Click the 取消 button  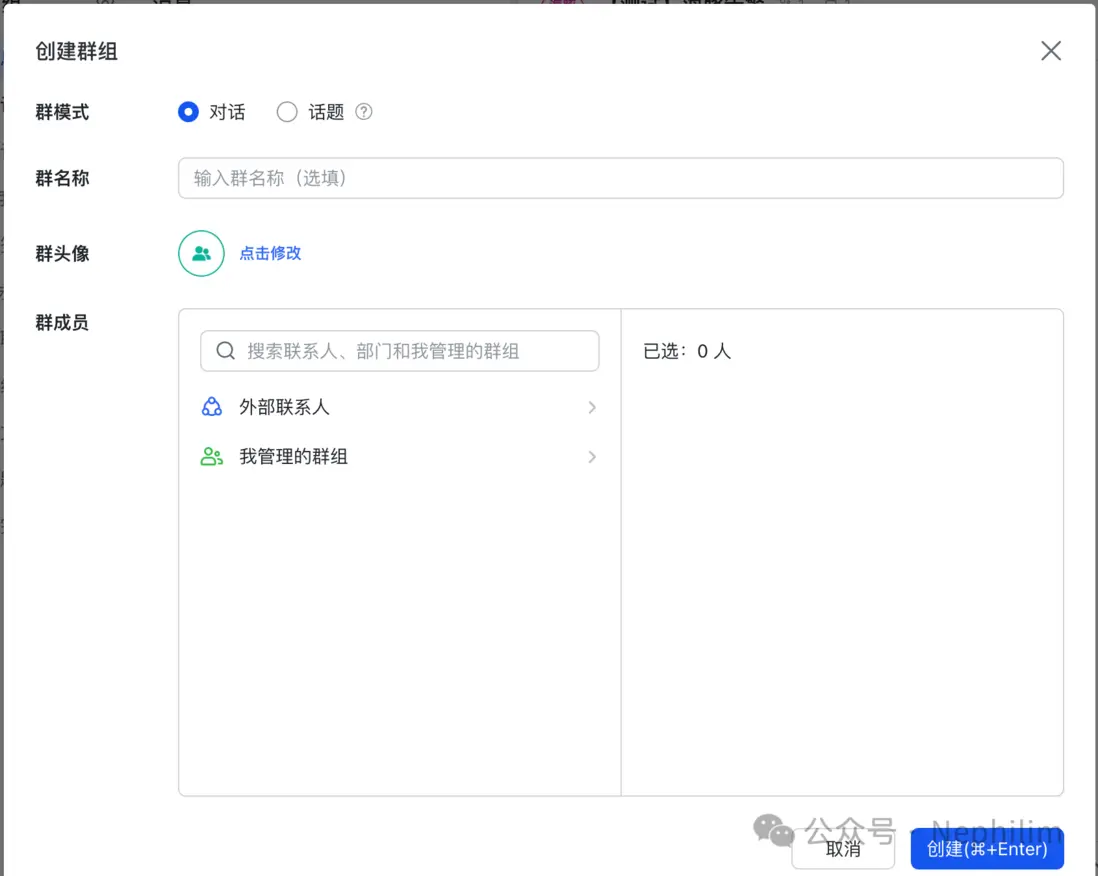pyautogui.click(x=843, y=849)
